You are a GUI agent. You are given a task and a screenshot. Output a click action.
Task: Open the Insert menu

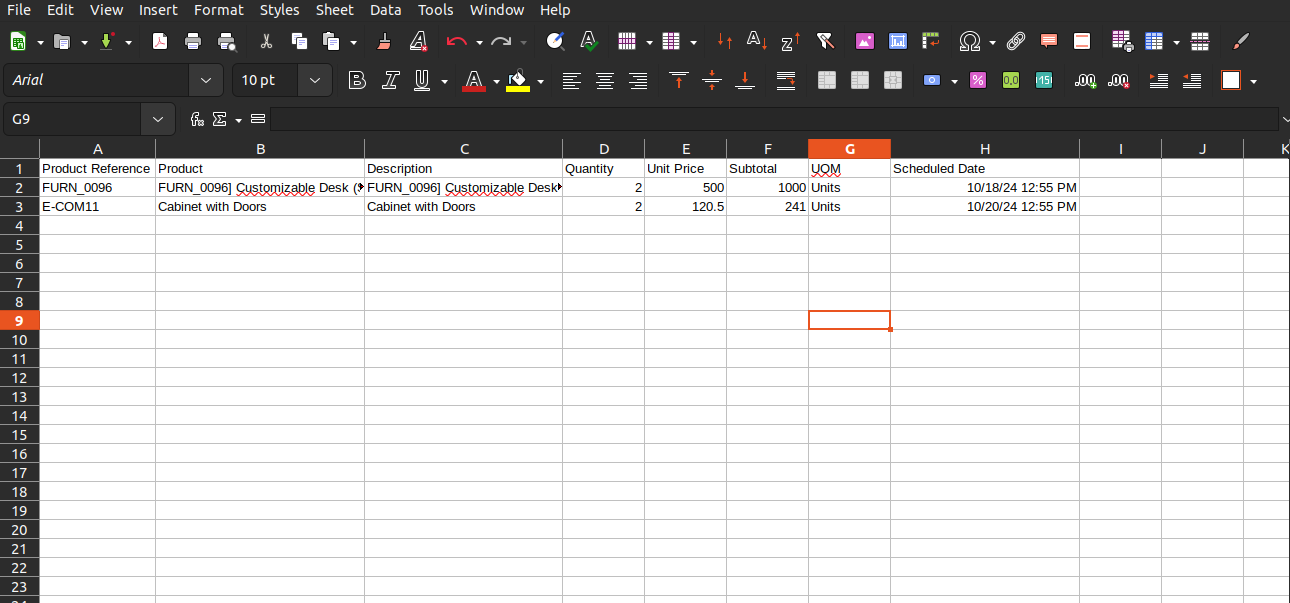pos(158,10)
